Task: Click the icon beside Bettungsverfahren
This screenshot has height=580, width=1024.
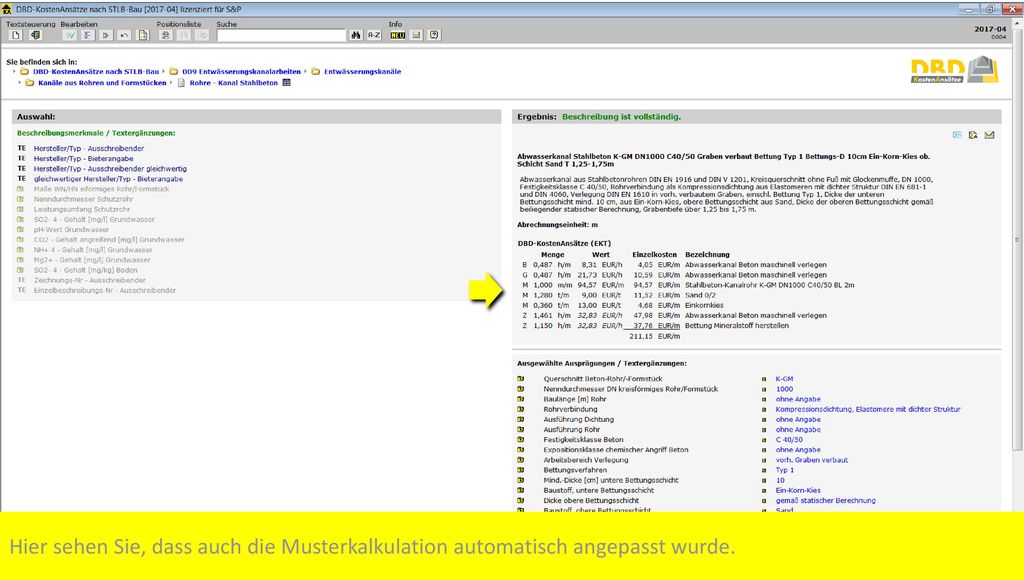Action: pos(520,470)
